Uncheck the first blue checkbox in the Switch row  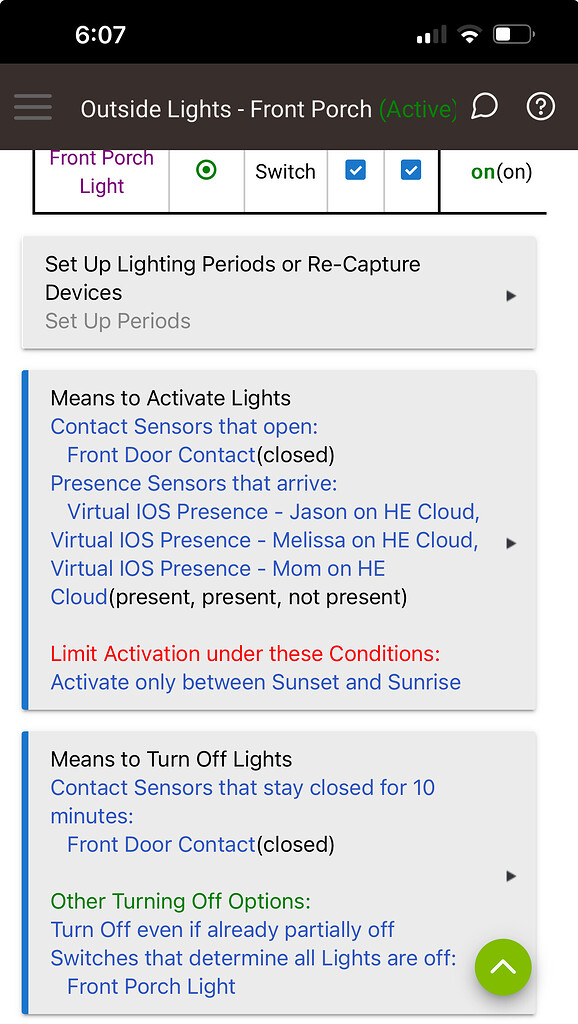(x=355, y=170)
